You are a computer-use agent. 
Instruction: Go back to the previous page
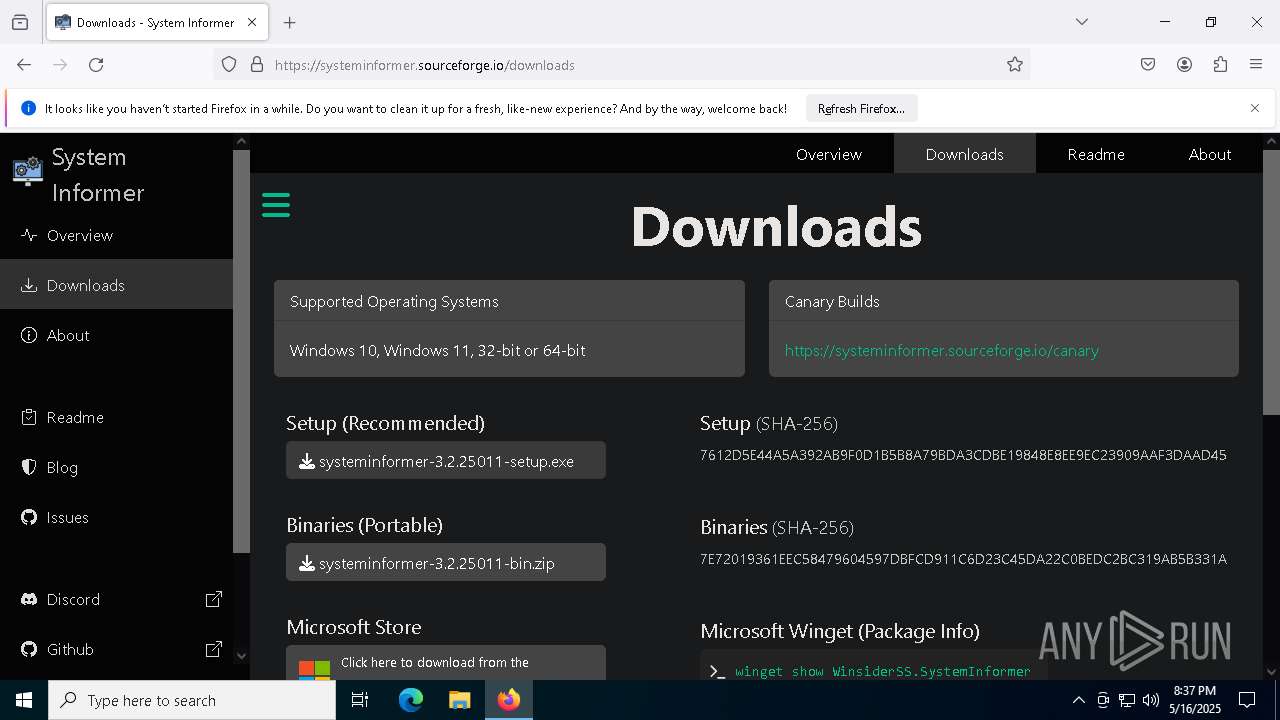[x=24, y=64]
